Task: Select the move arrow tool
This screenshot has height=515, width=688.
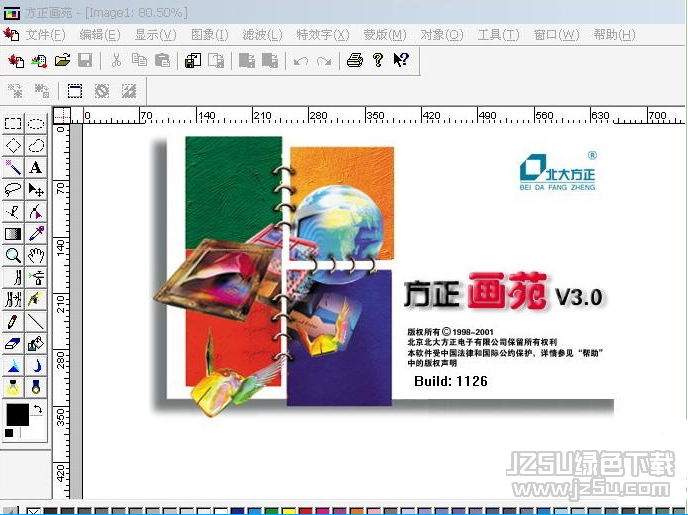Action: 36,190
